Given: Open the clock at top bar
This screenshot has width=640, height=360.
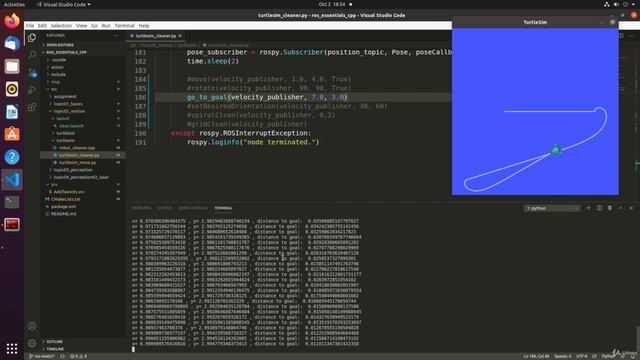Looking at the screenshot, I should point(332,4).
